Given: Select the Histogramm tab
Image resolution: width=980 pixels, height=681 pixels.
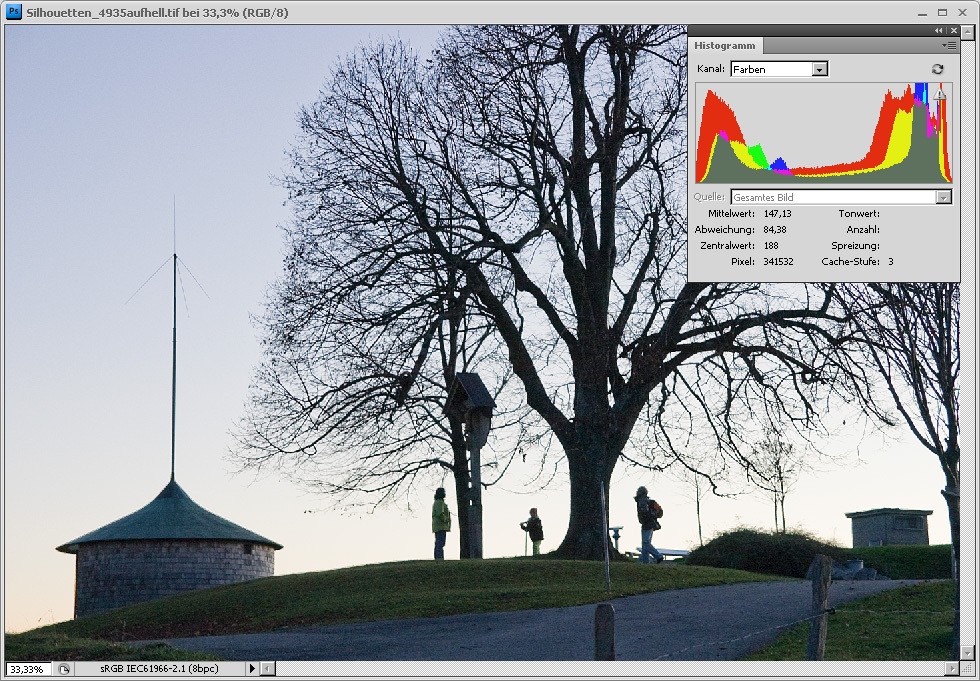Looking at the screenshot, I should pos(726,46).
